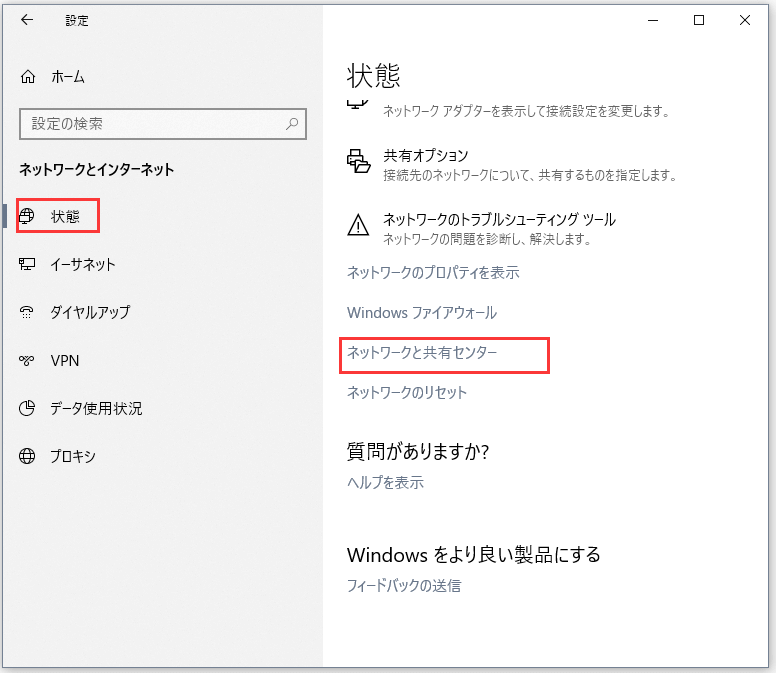Click the プロキシ globe icon

tap(27, 456)
